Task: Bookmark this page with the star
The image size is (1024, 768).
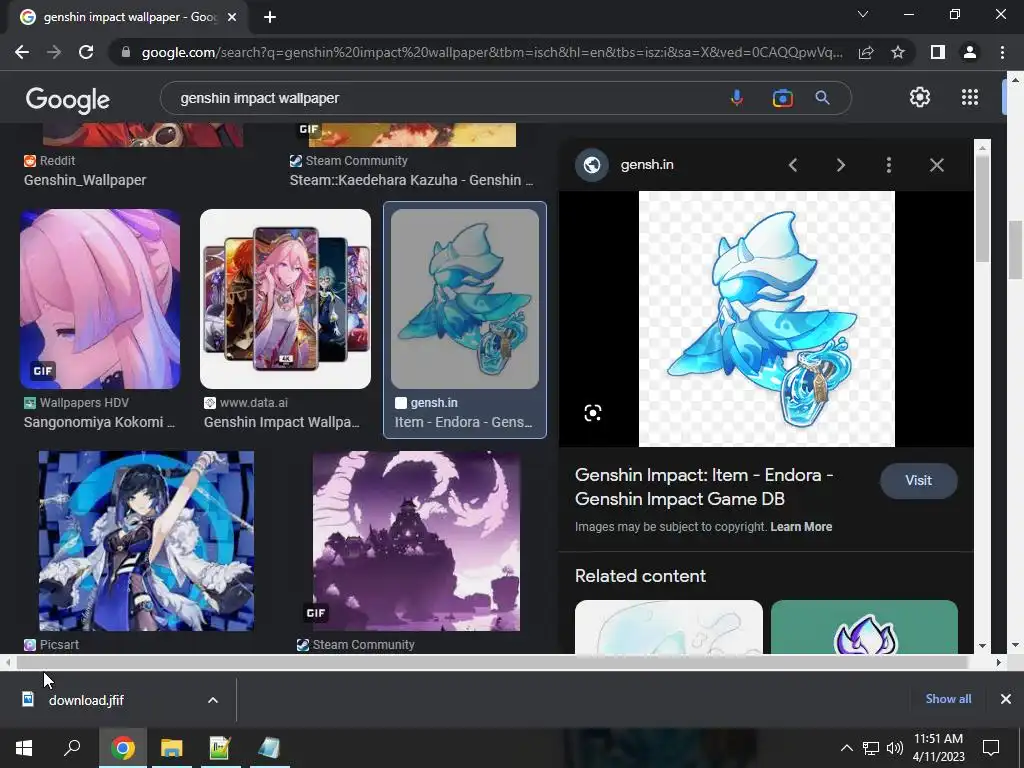Action: (x=898, y=52)
